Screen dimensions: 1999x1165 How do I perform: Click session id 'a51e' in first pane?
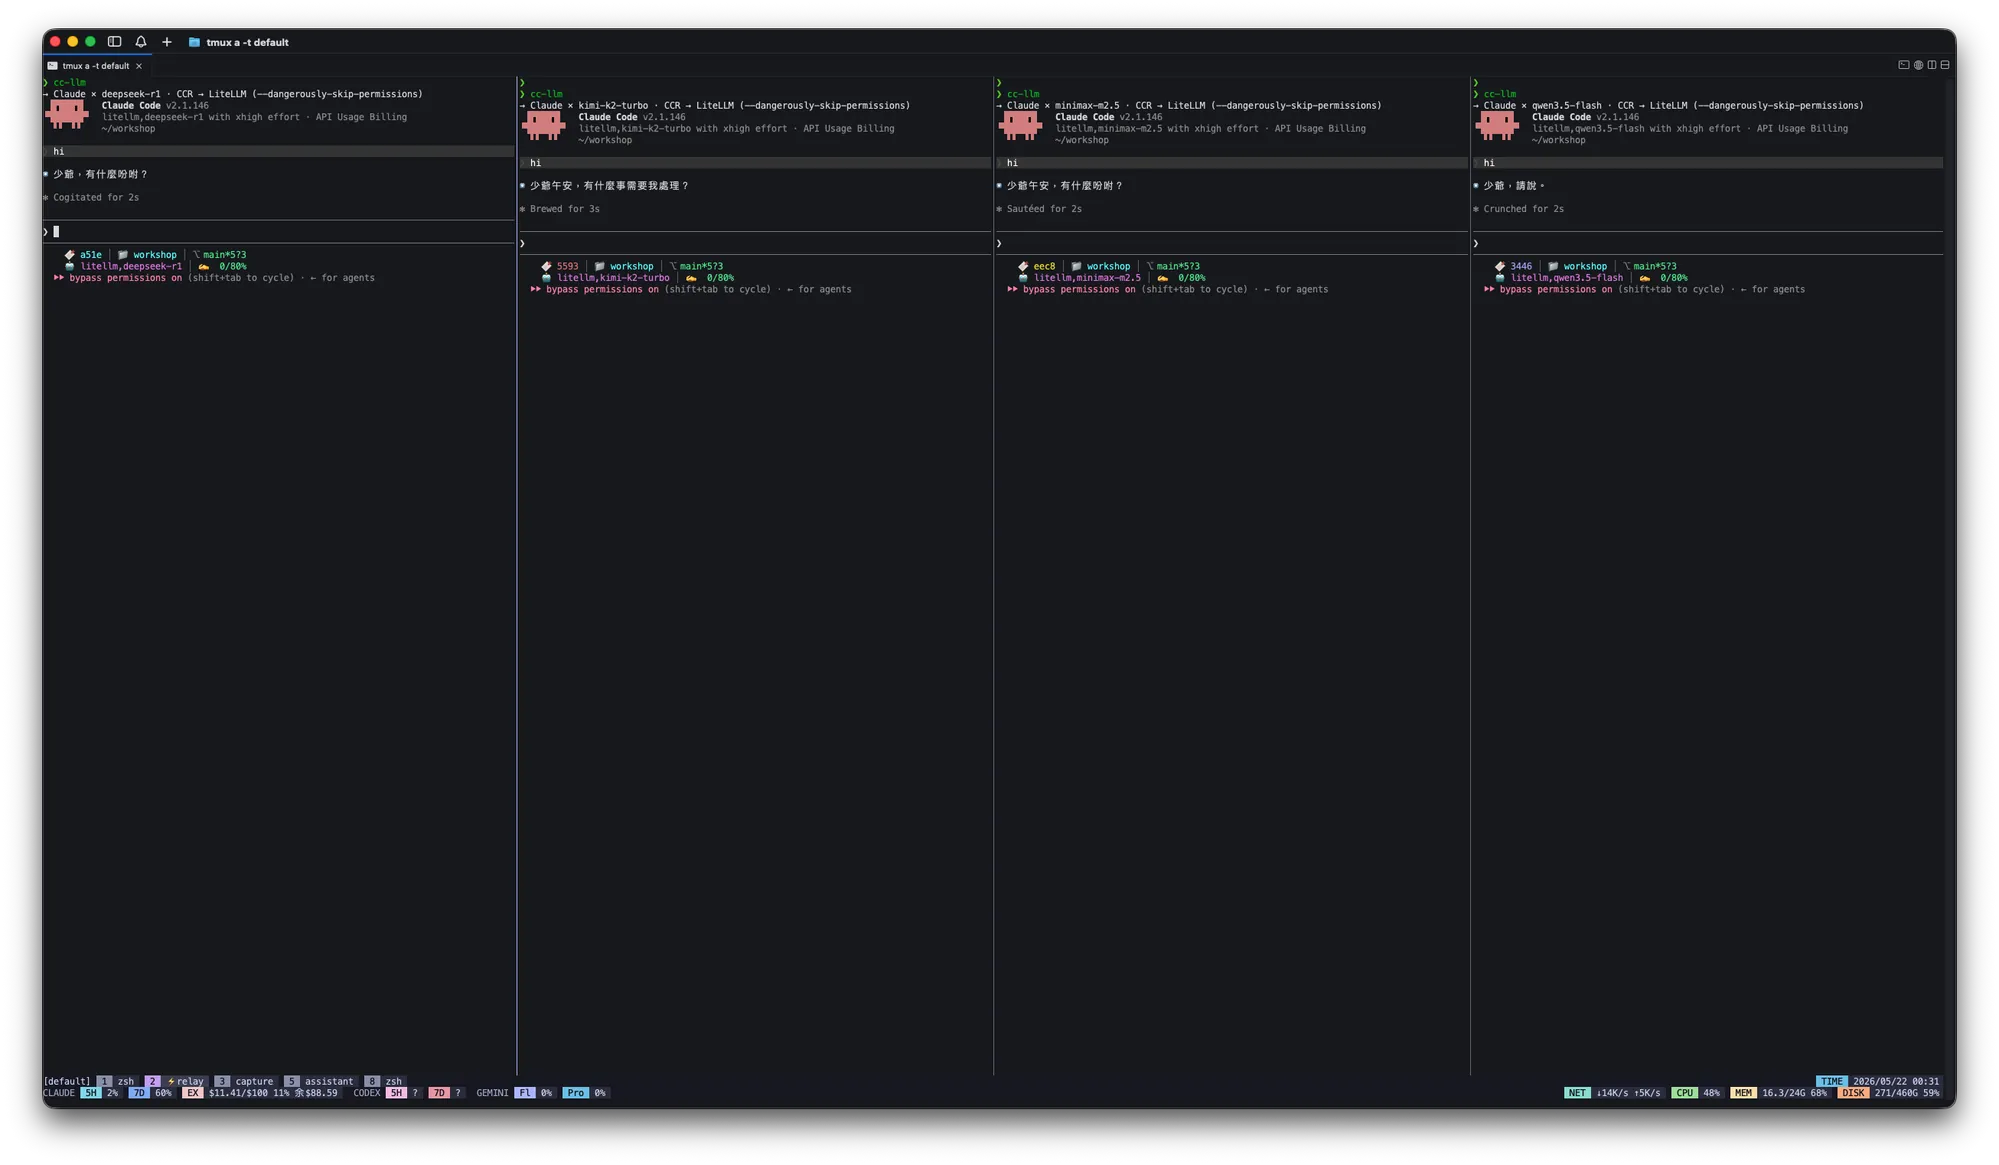point(91,255)
